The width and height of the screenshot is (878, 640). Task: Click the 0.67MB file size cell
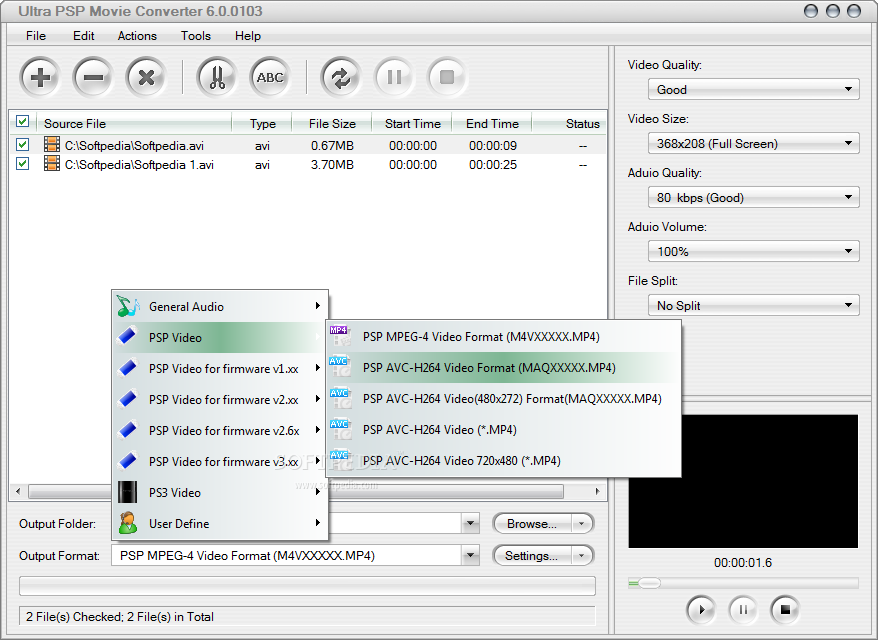(x=332, y=146)
